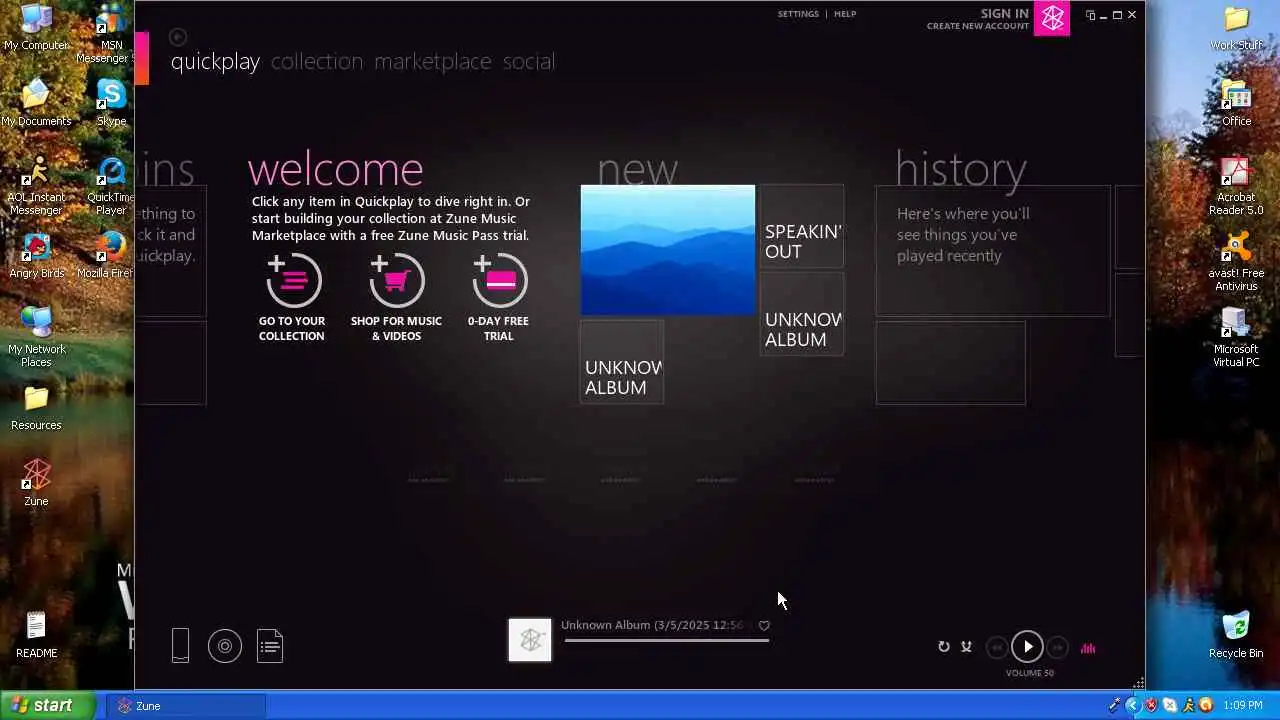Open Help link at top
The image size is (1280, 720).
[x=845, y=14]
